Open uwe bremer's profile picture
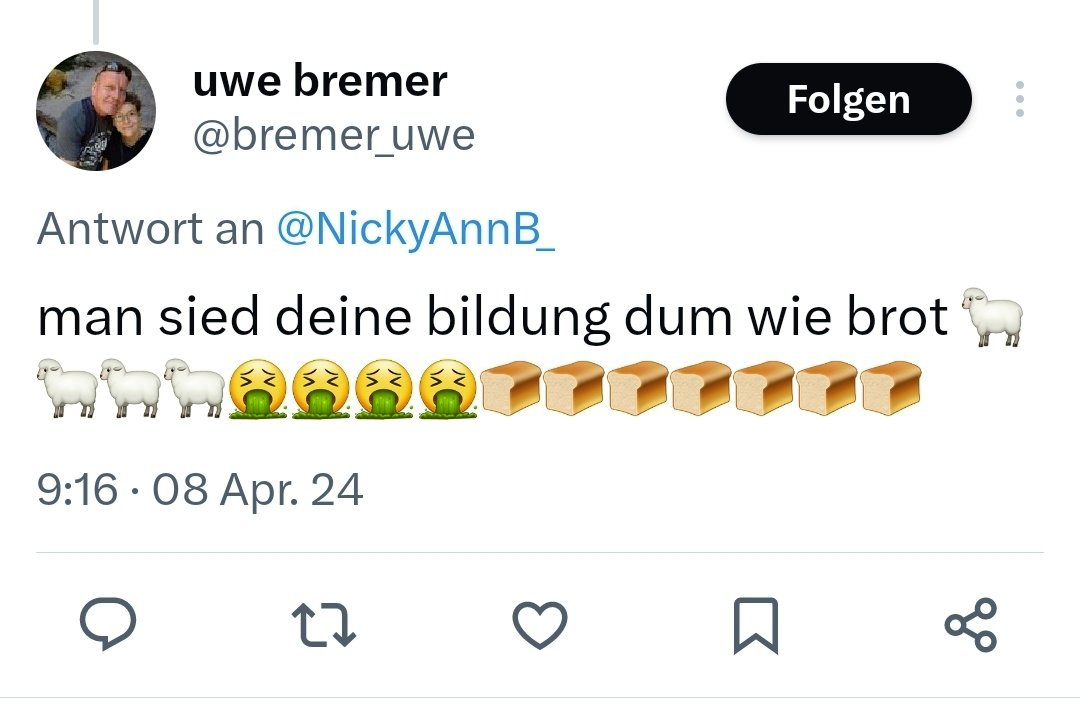This screenshot has width=1080, height=703. (96, 111)
